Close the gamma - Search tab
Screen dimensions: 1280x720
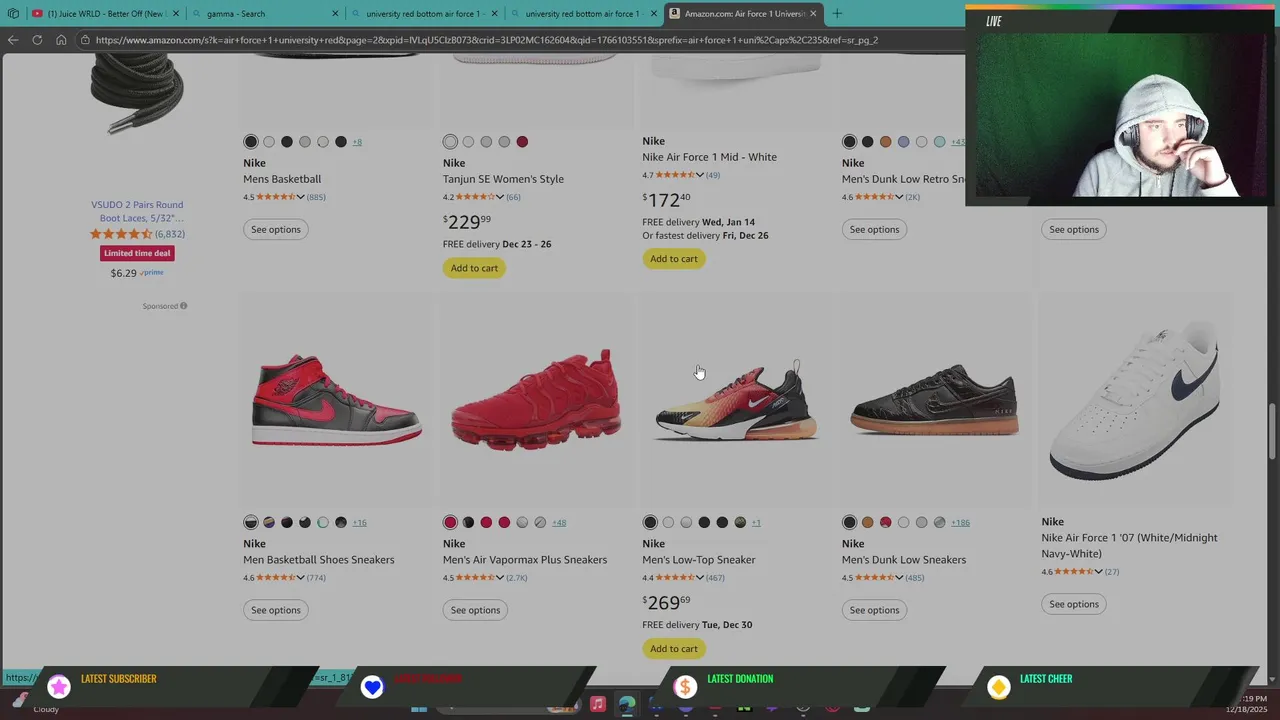pyautogui.click(x=334, y=14)
